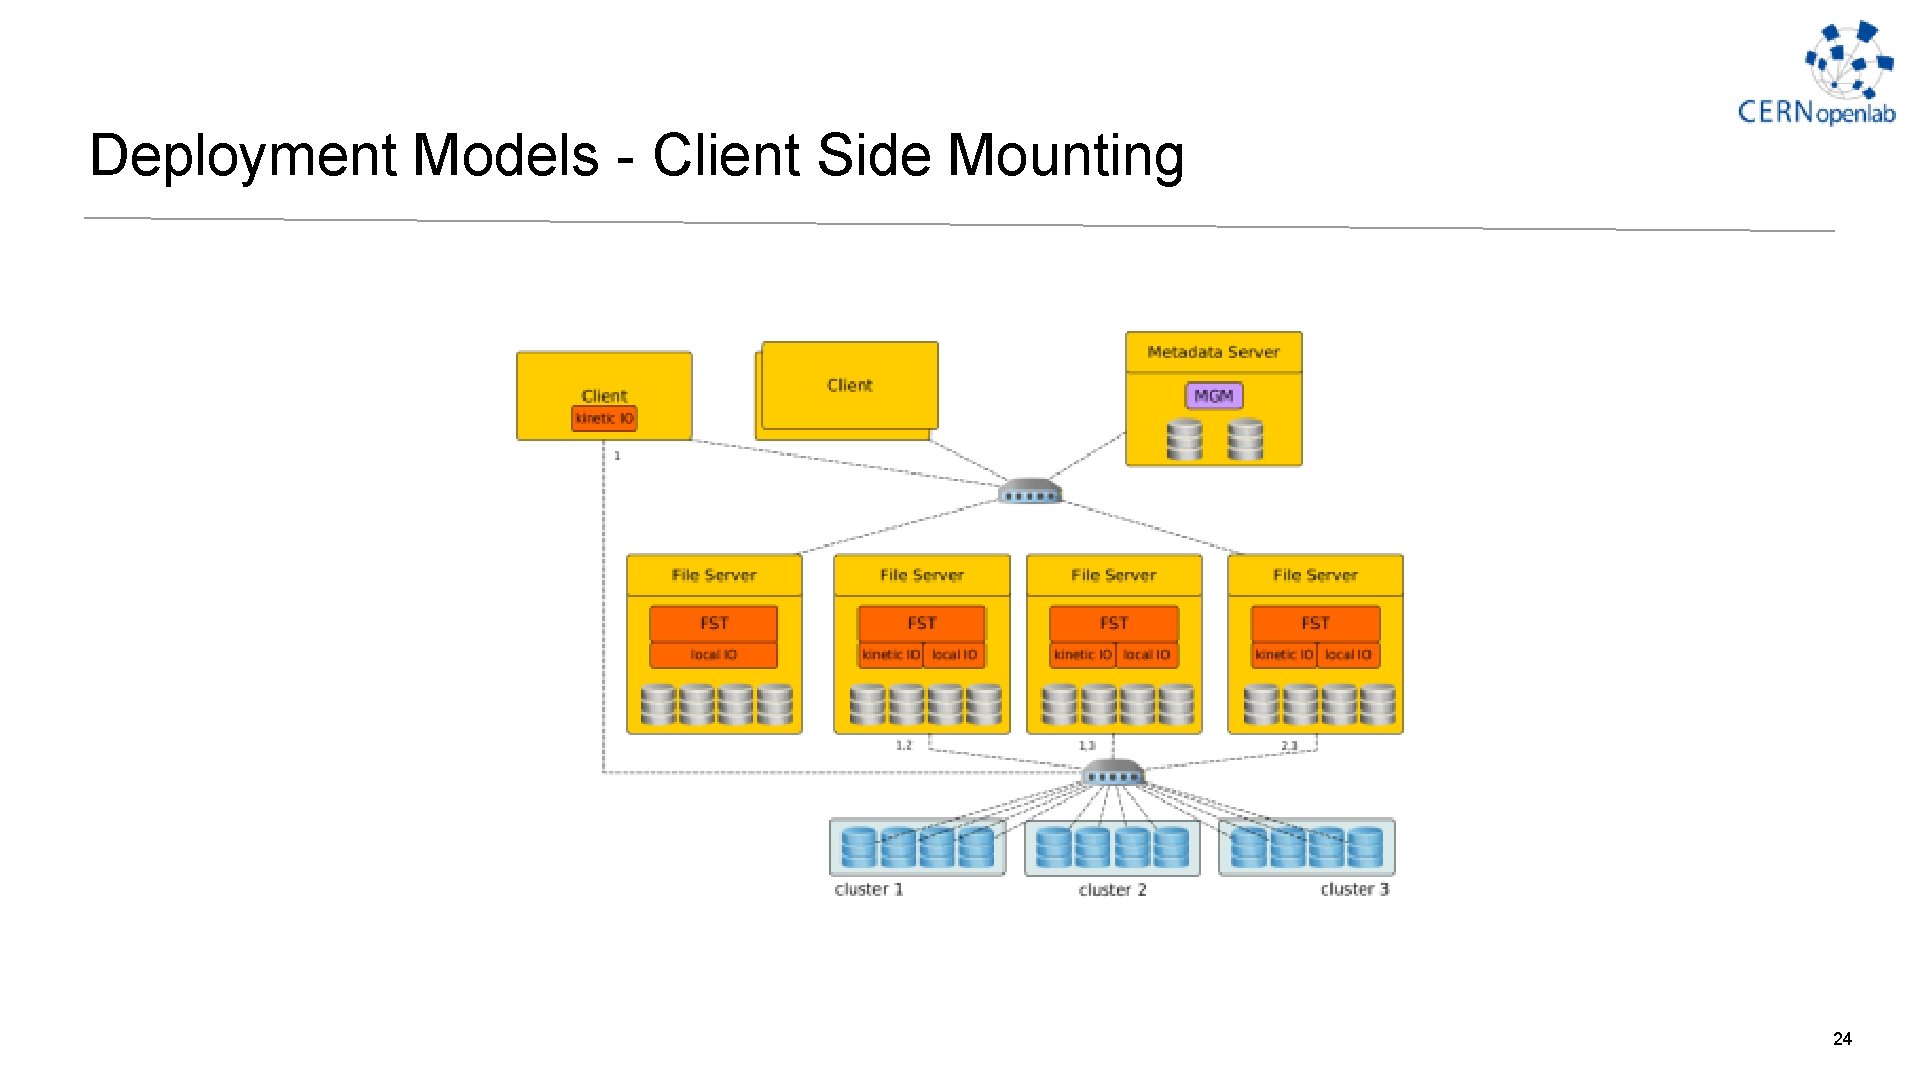
Task: Click the '1,2' connector label
Action: [x=904, y=746]
